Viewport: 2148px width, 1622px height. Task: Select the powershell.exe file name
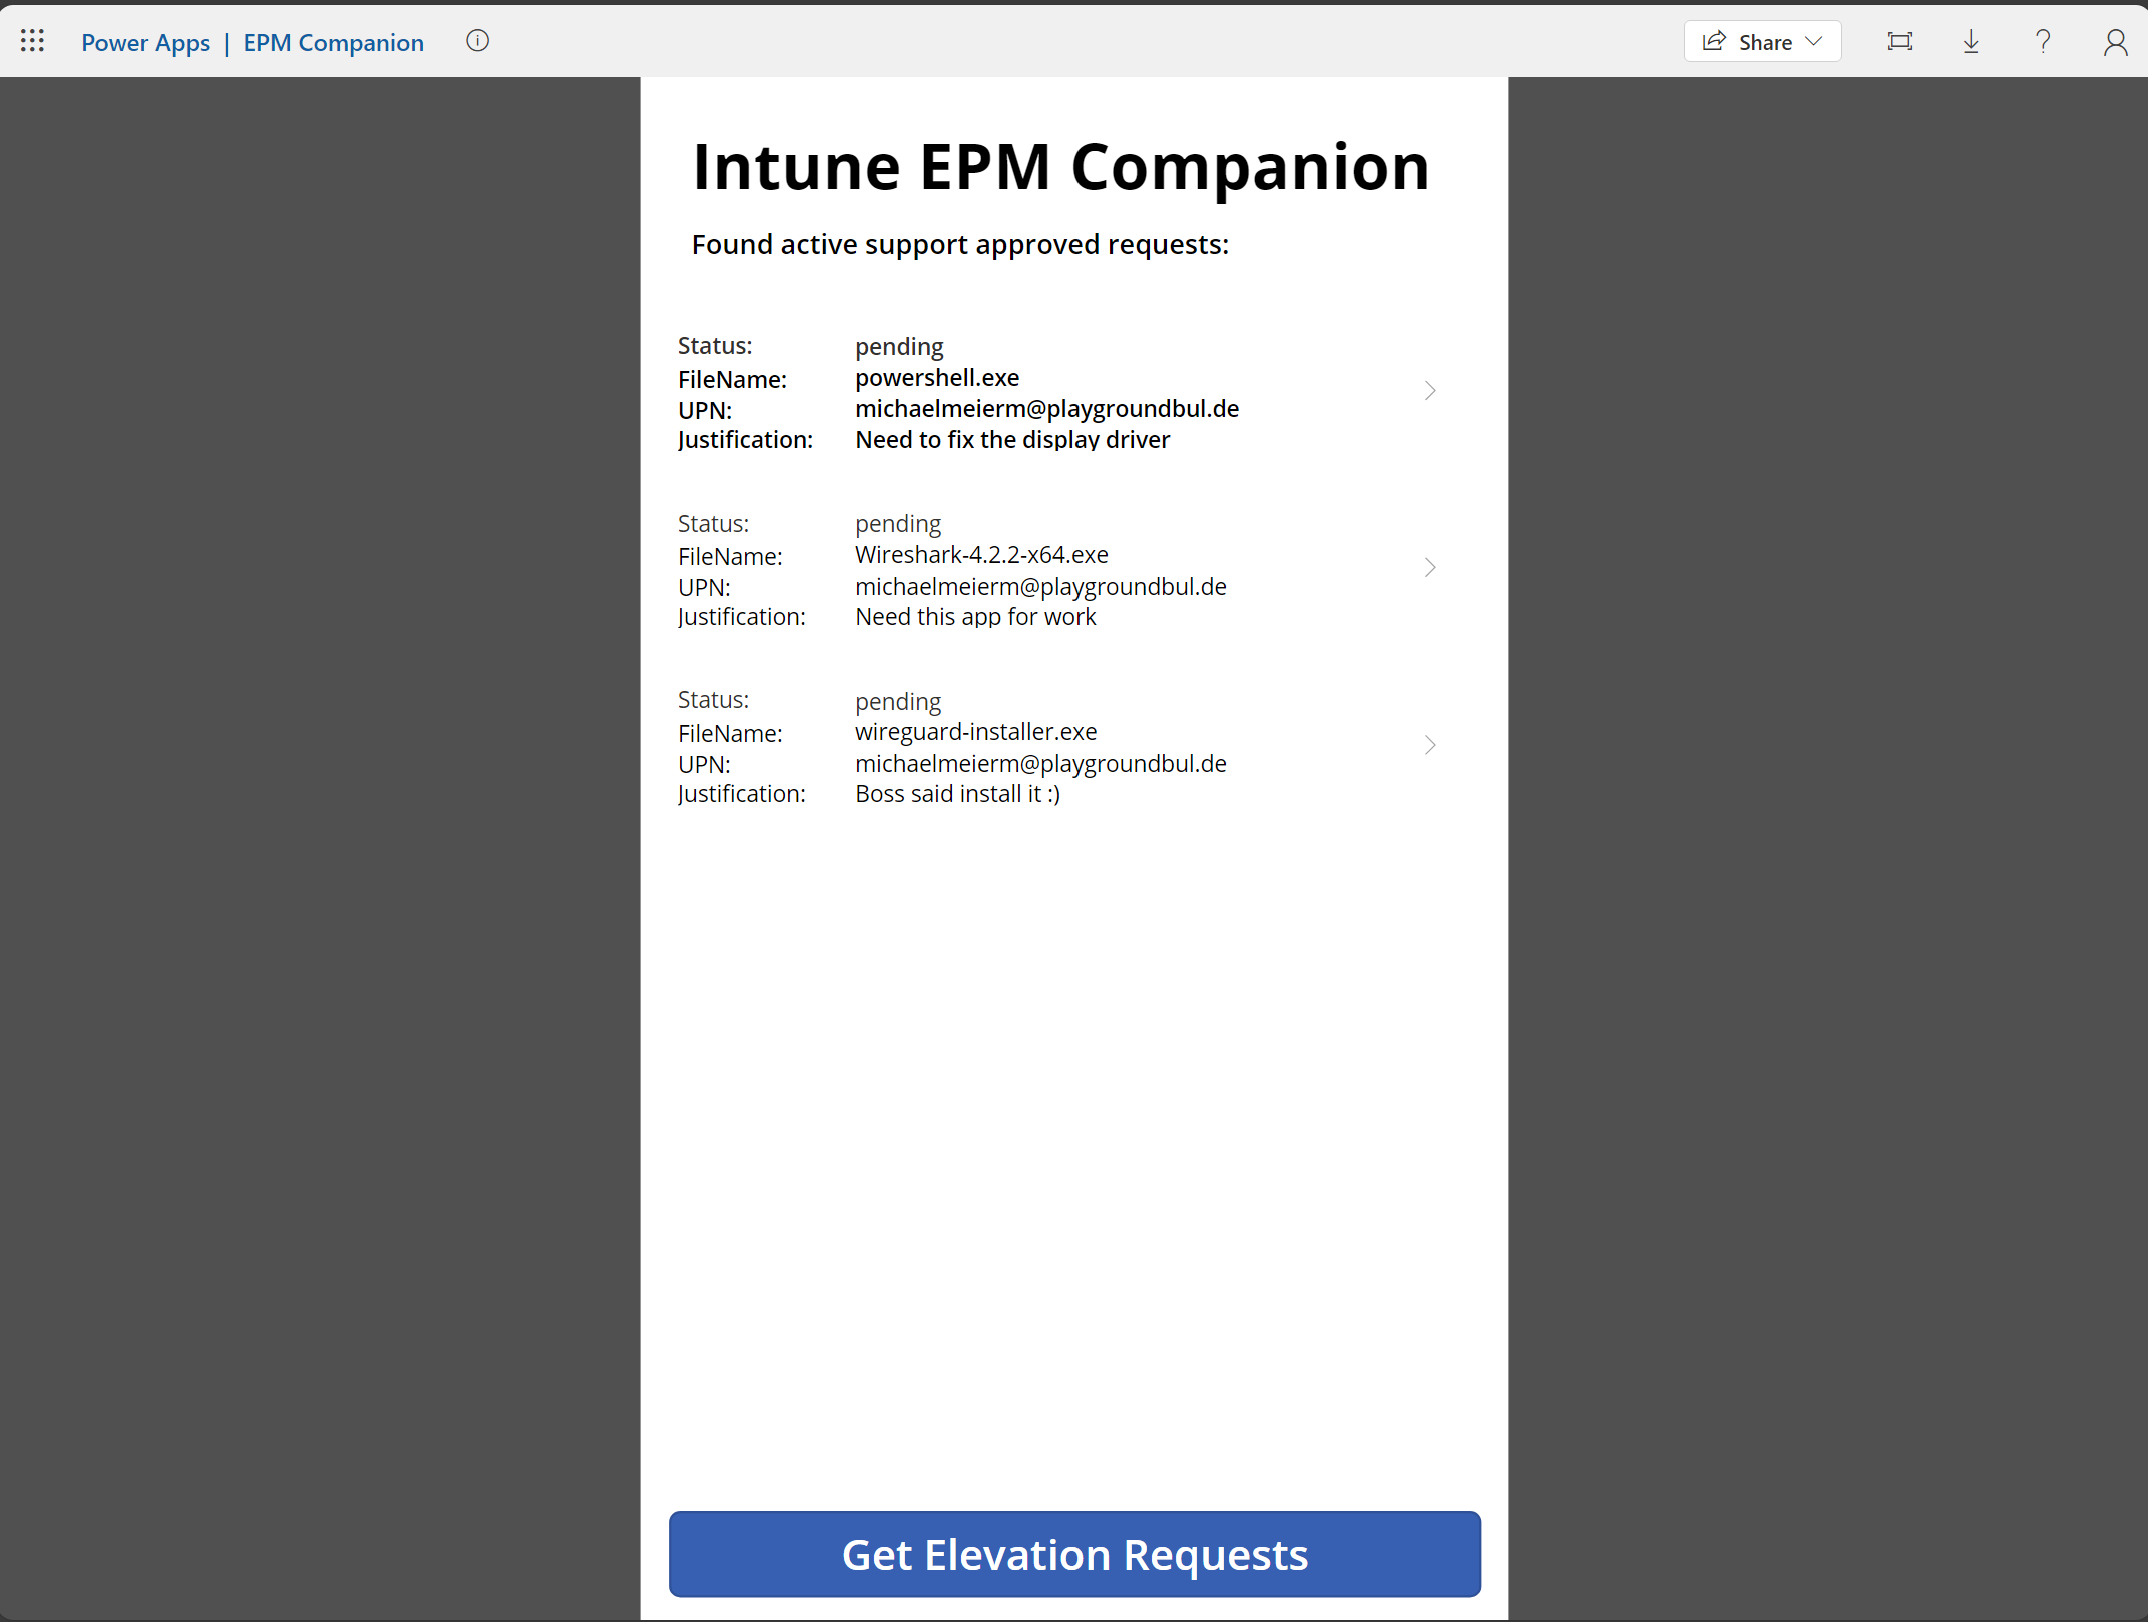937,378
